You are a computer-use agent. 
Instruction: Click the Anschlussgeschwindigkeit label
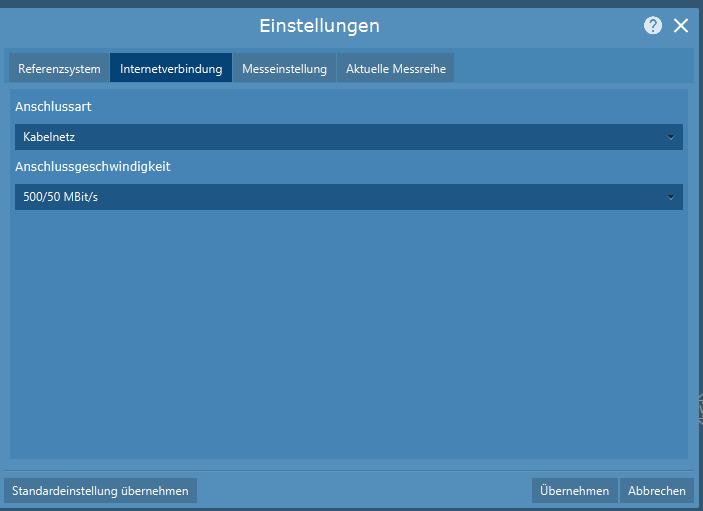pyautogui.click(x=93, y=166)
